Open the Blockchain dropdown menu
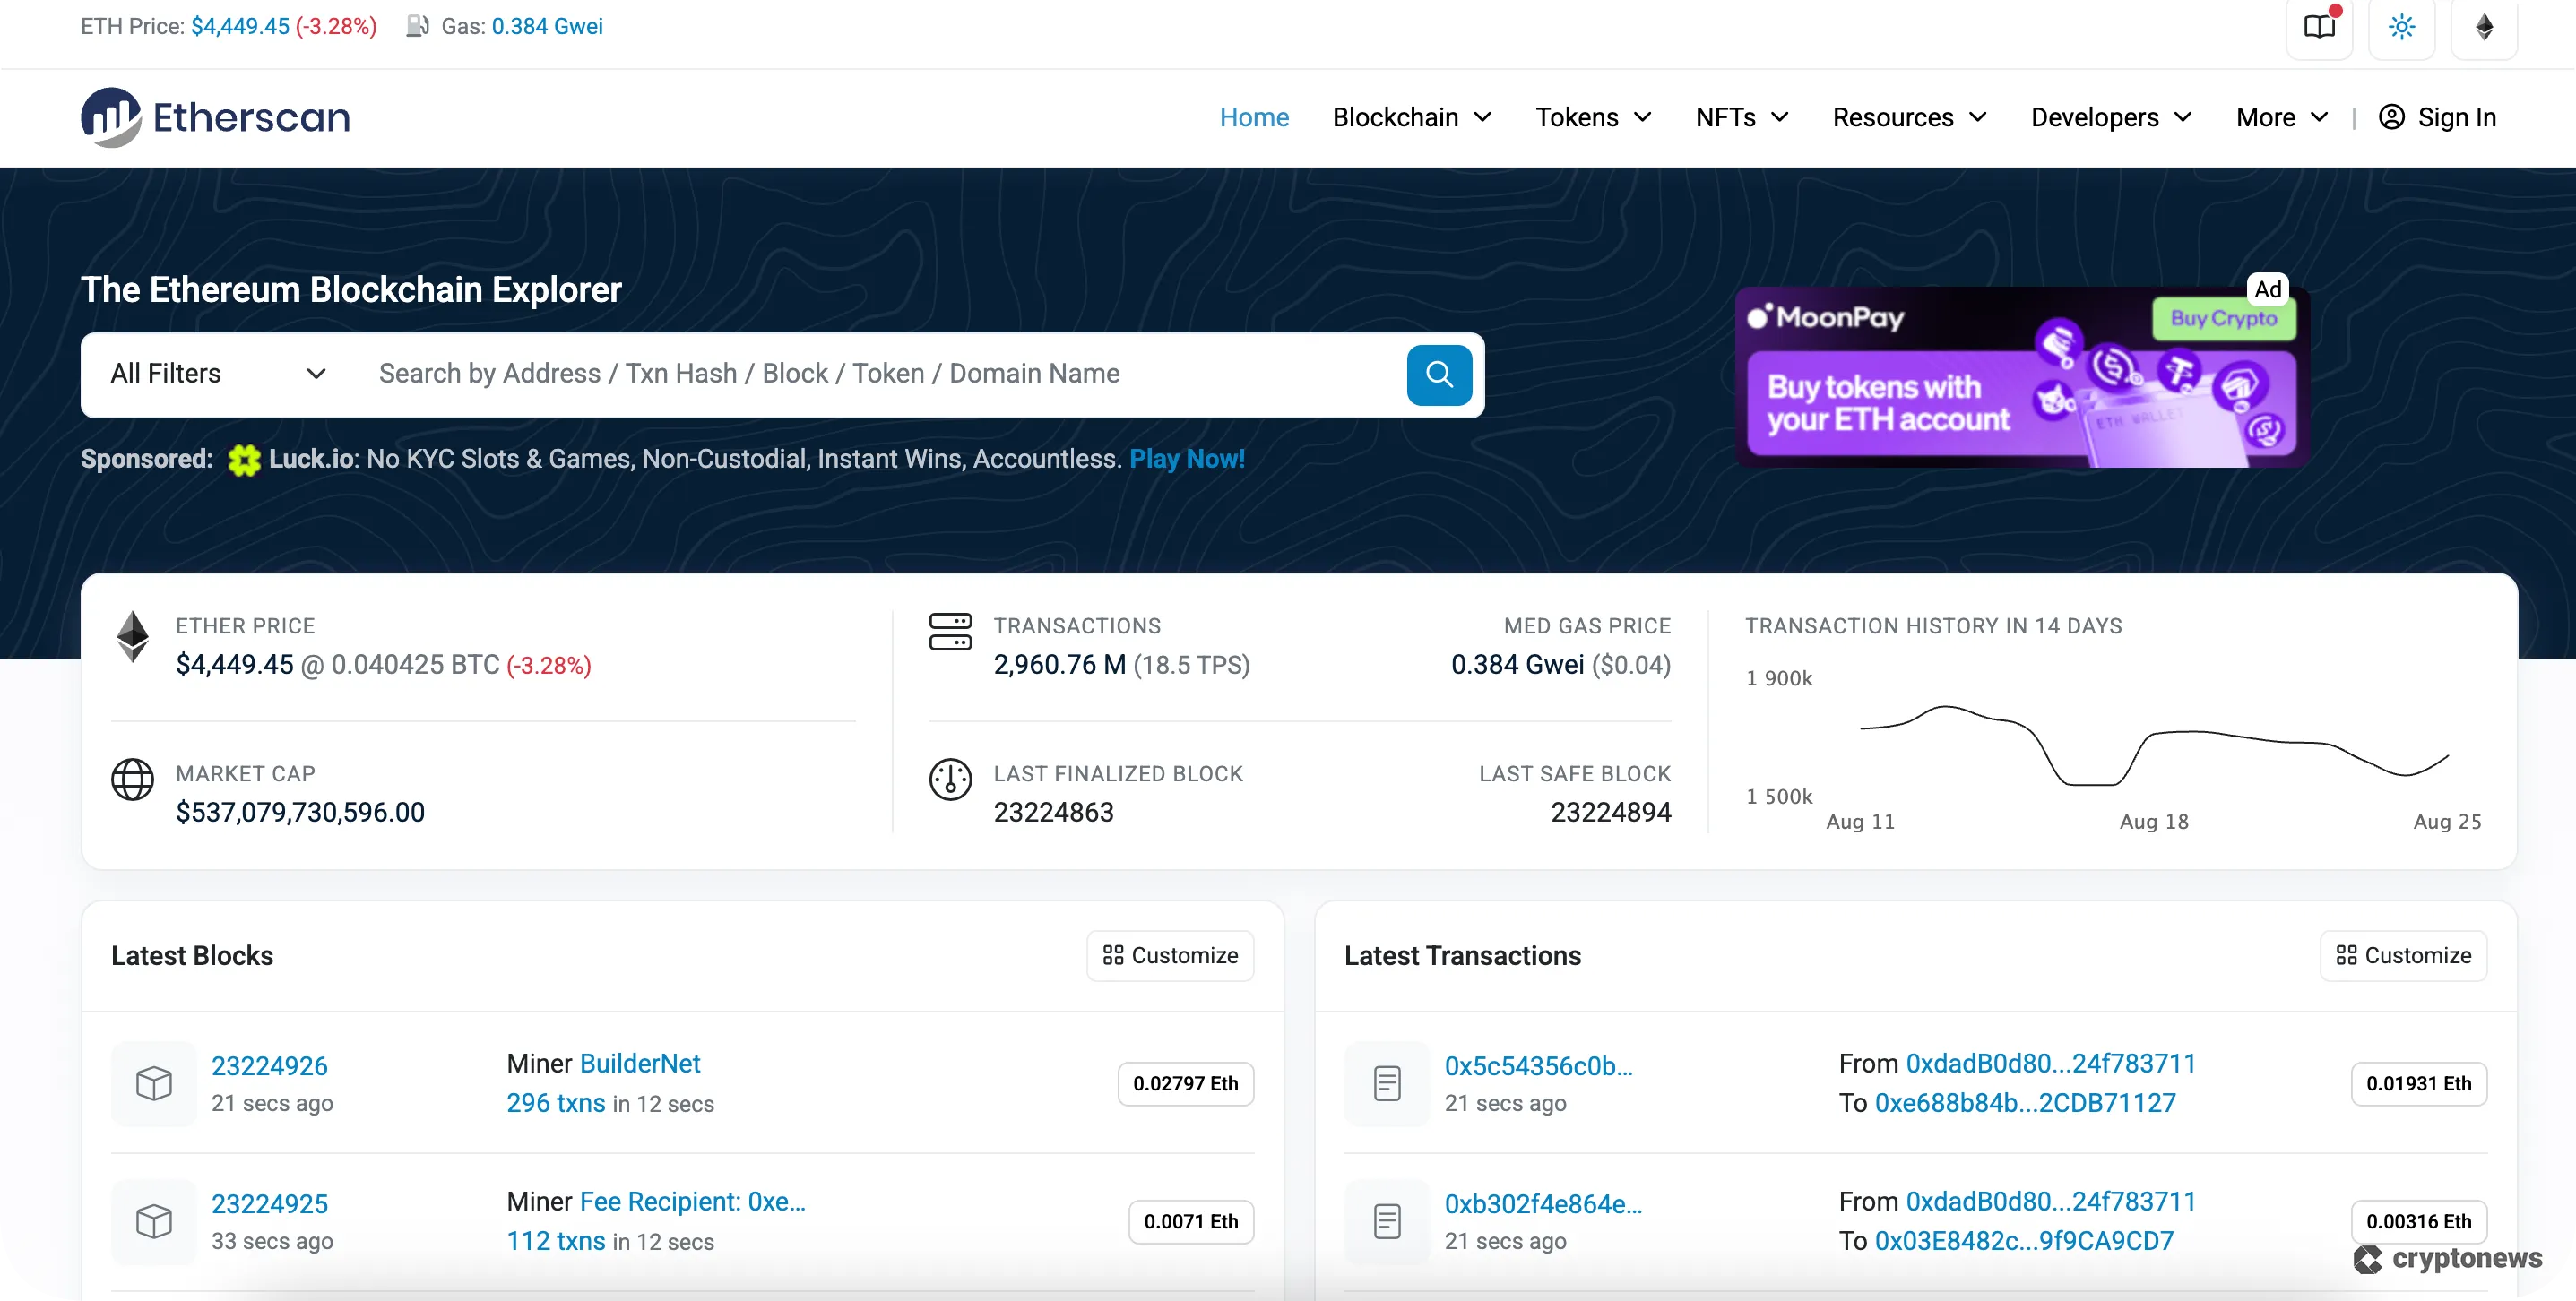Screen dimensions: 2576x1301 tap(1410, 117)
